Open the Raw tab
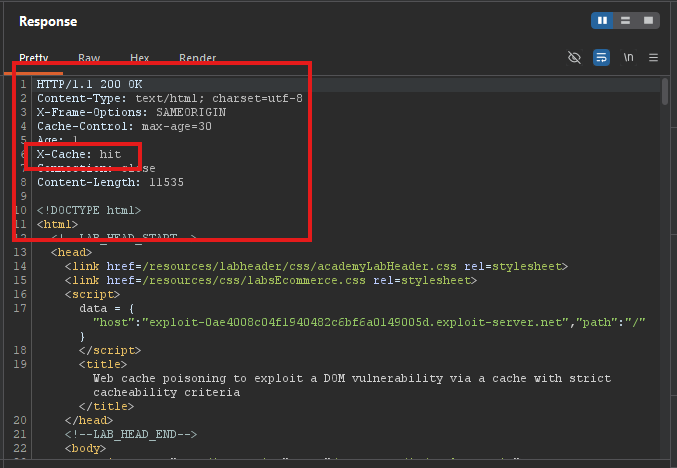Image resolution: width=677 pixels, height=468 pixels. tap(89, 57)
